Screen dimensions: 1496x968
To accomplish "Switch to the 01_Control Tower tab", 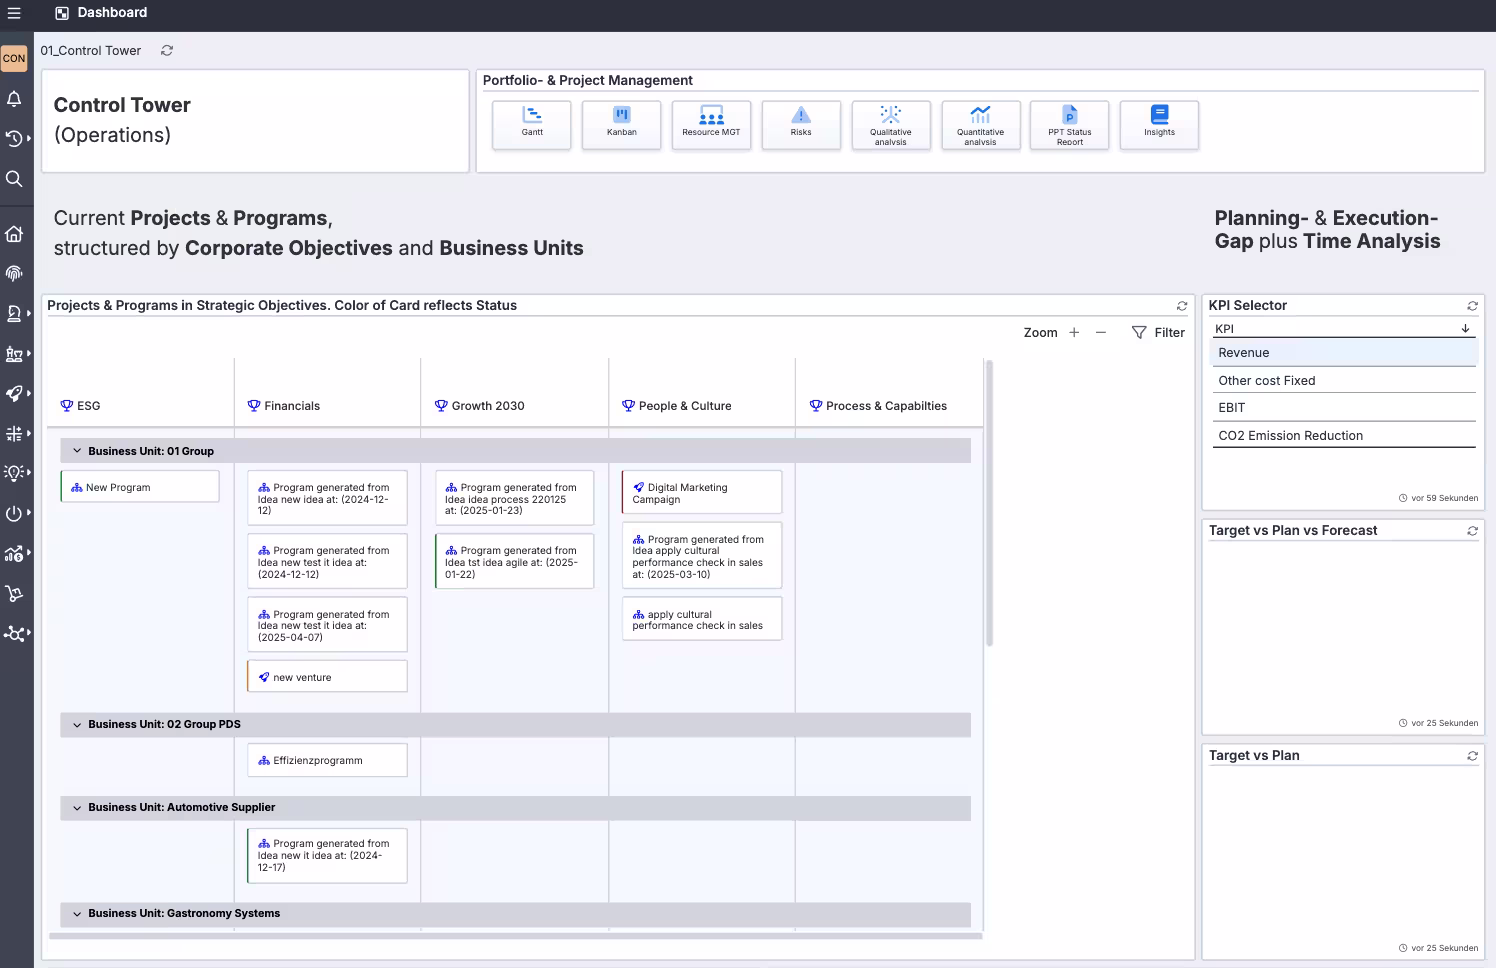I will point(90,50).
